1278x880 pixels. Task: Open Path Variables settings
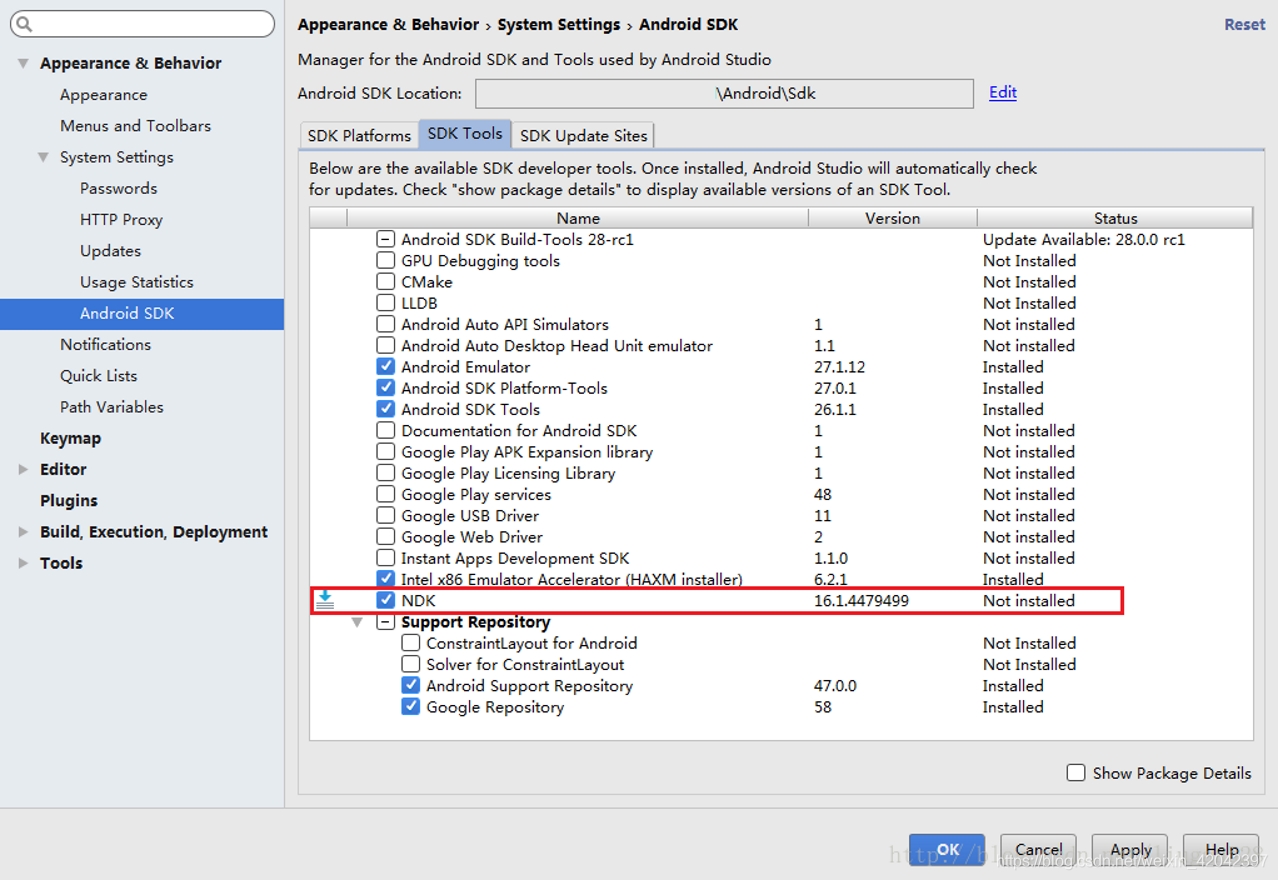(x=111, y=407)
